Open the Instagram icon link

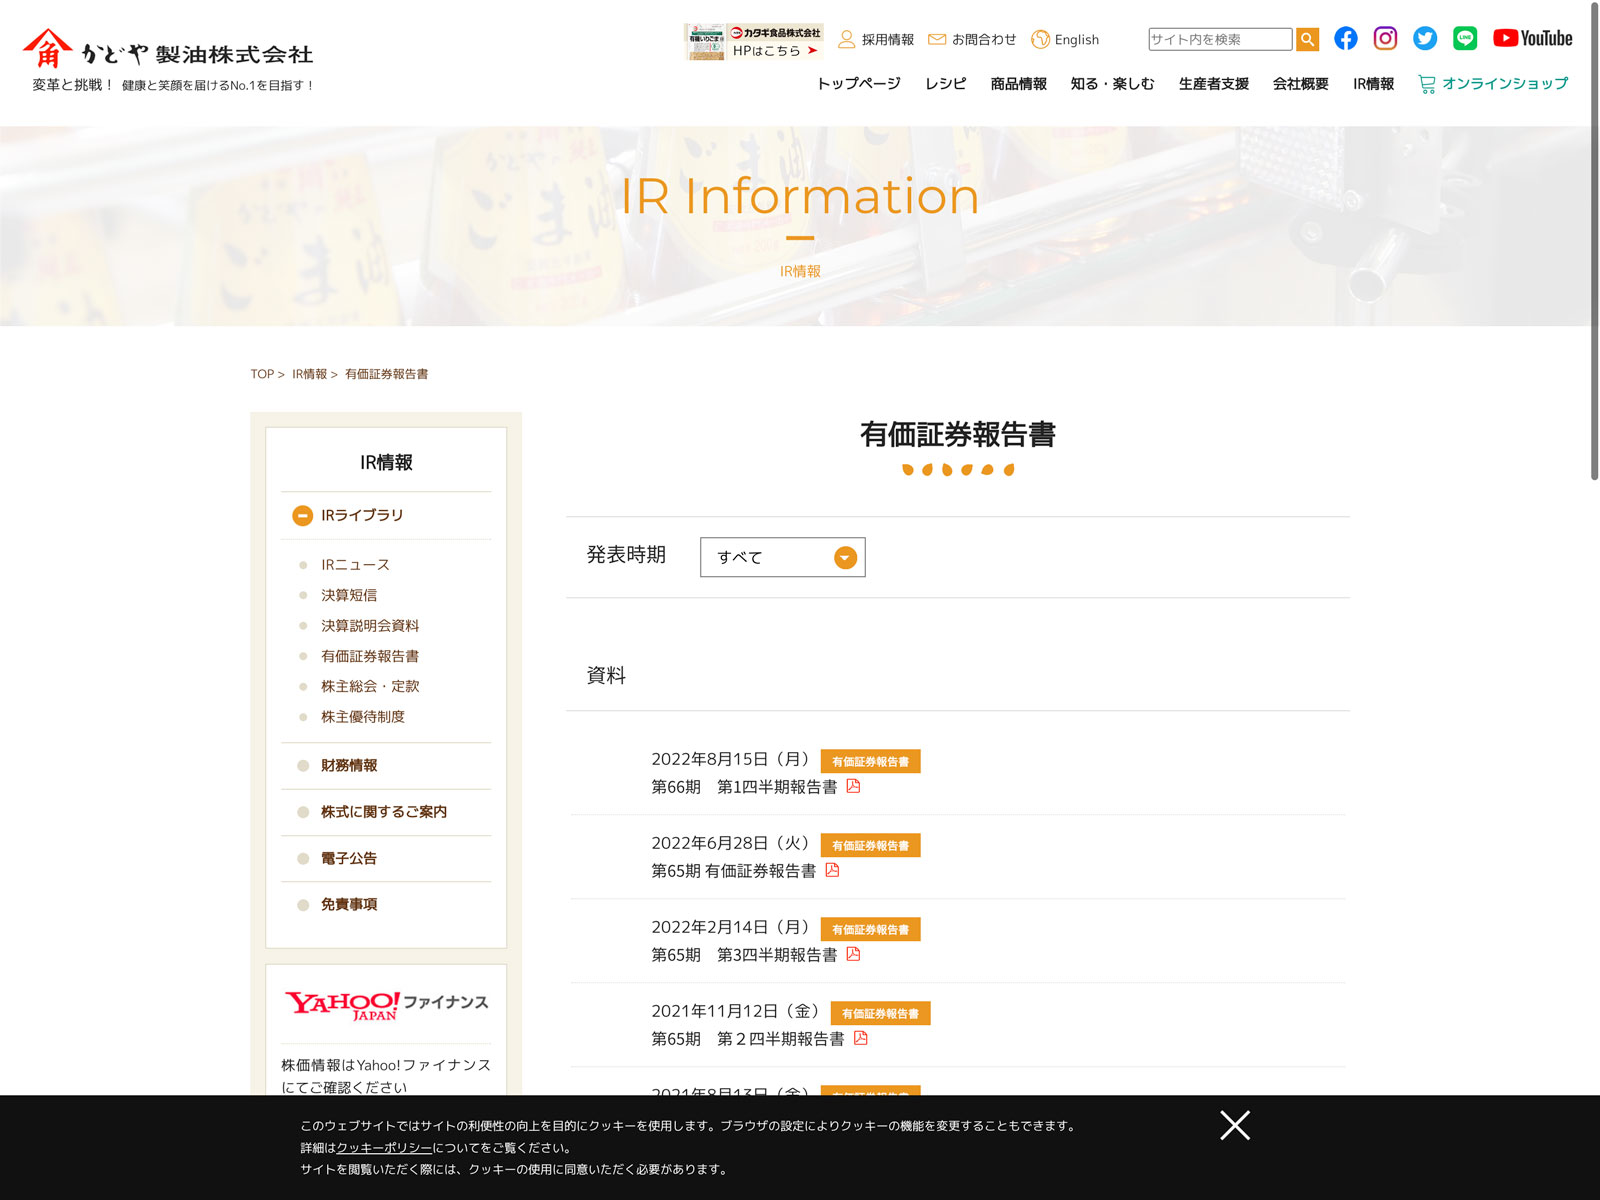[x=1385, y=39]
